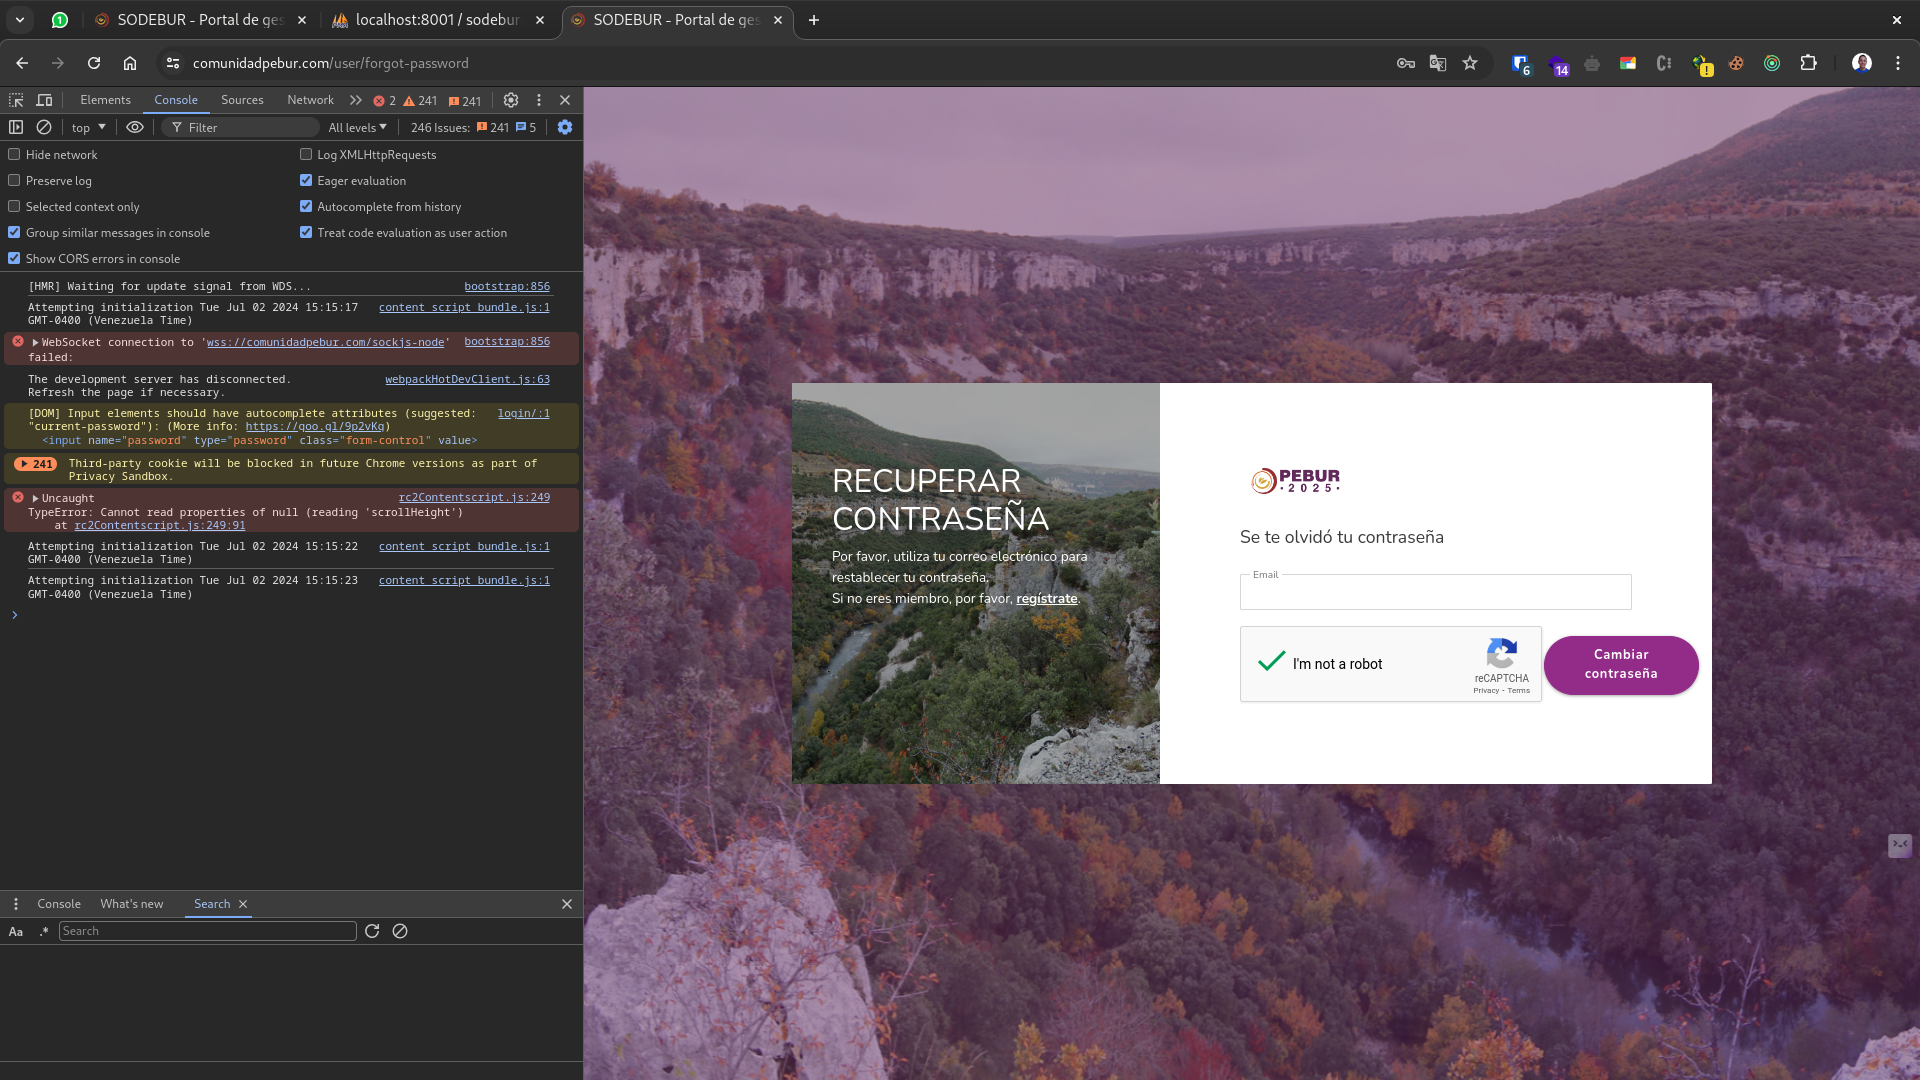
Task: Create a live expression with the eye icon
Action: point(134,127)
